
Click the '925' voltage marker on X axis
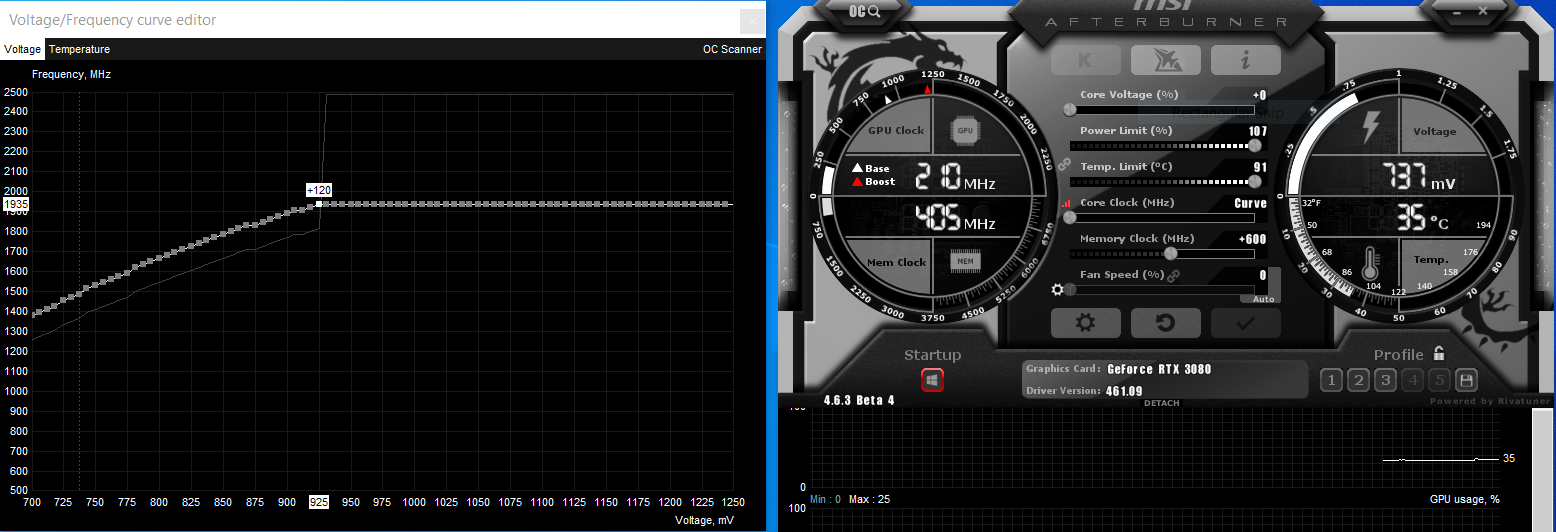point(319,501)
